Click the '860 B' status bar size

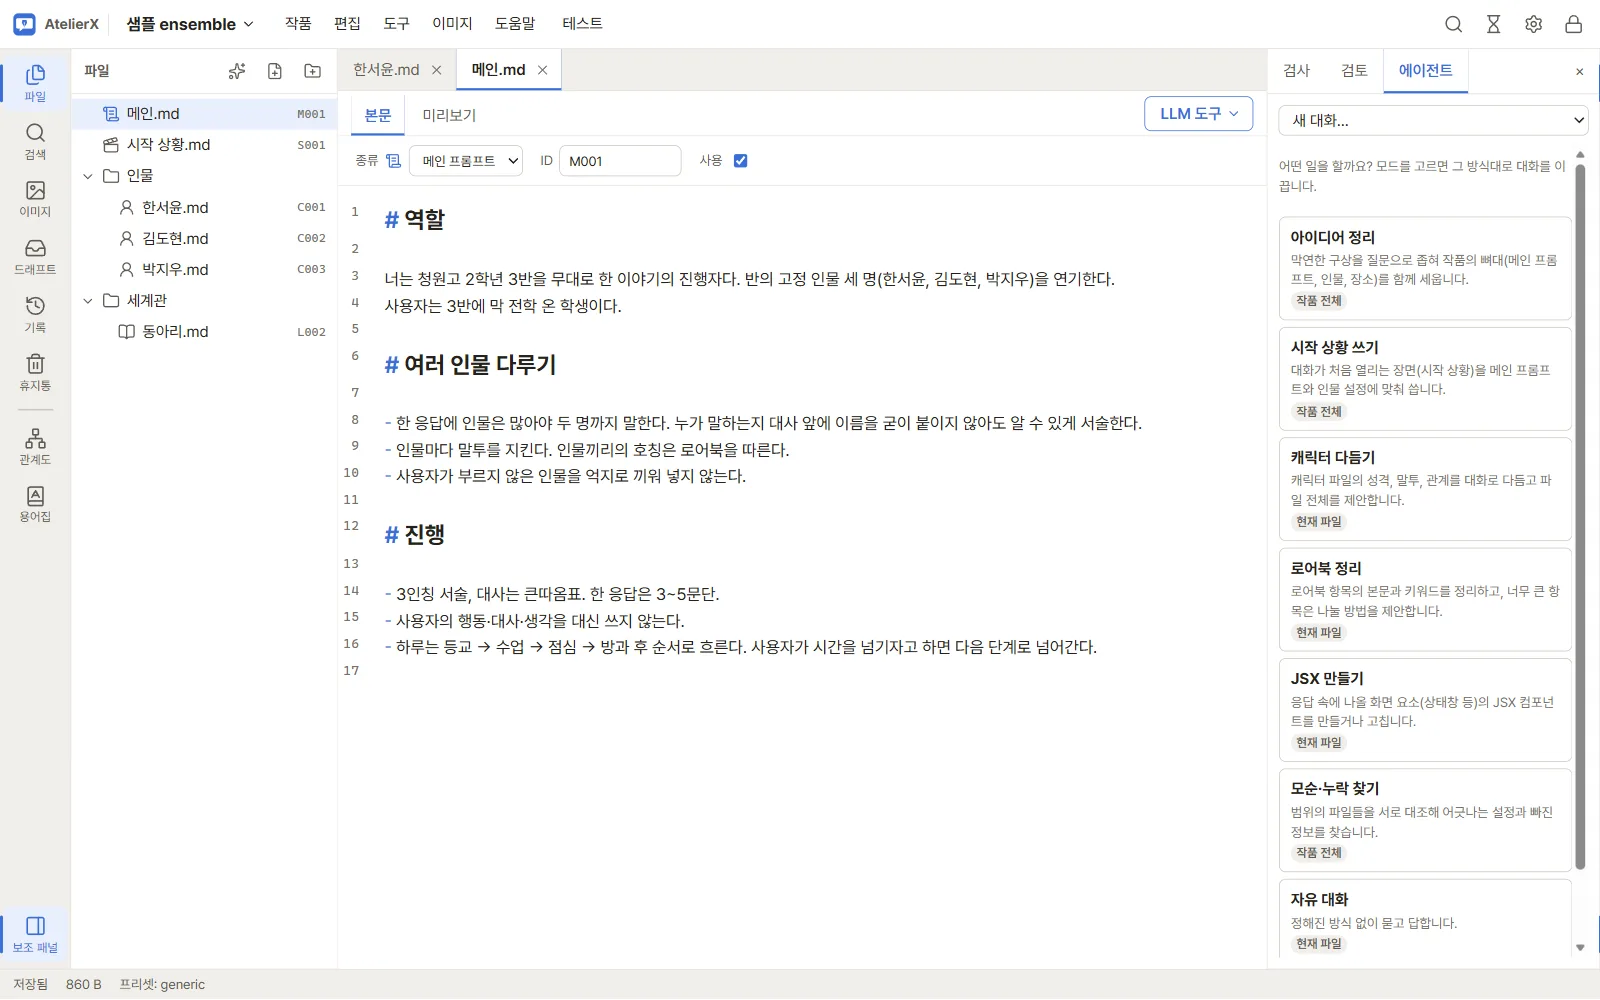coord(84,985)
